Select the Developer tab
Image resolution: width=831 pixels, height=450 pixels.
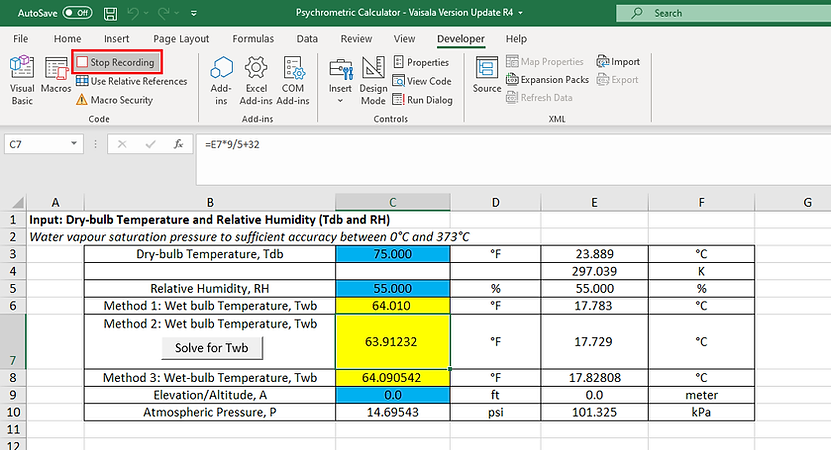pyautogui.click(x=461, y=39)
